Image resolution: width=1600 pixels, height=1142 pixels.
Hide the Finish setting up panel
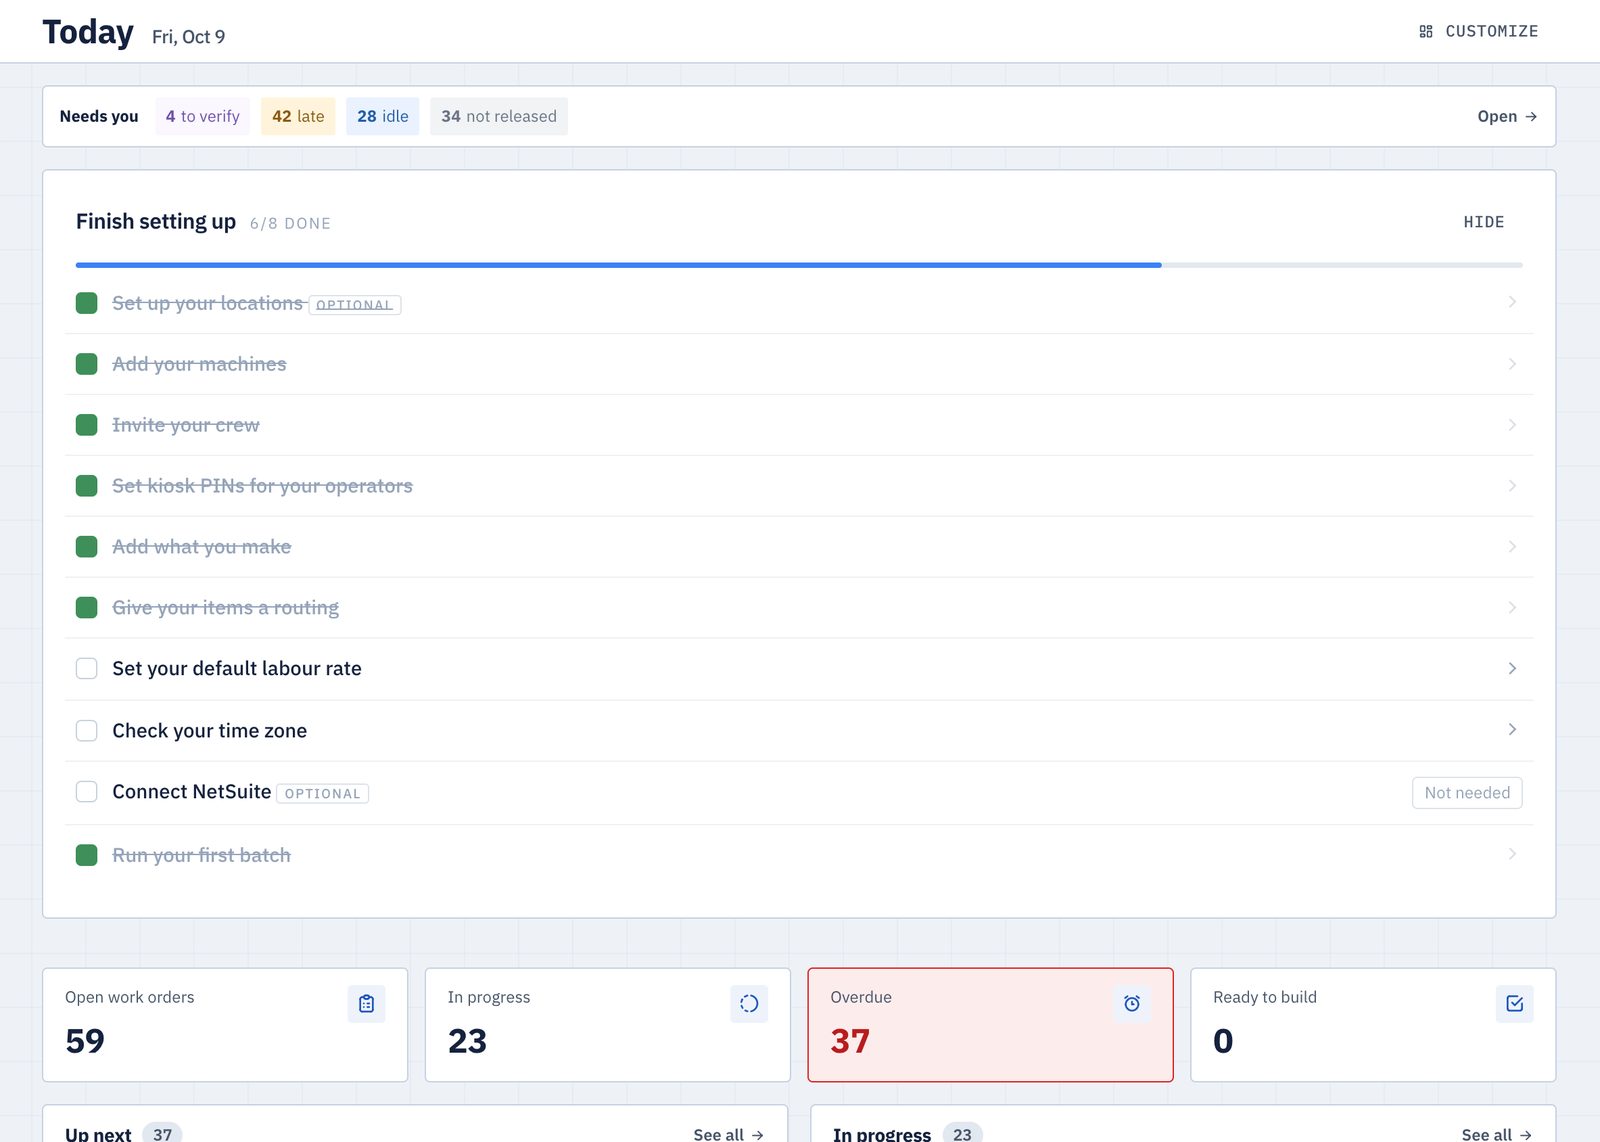pos(1484,222)
